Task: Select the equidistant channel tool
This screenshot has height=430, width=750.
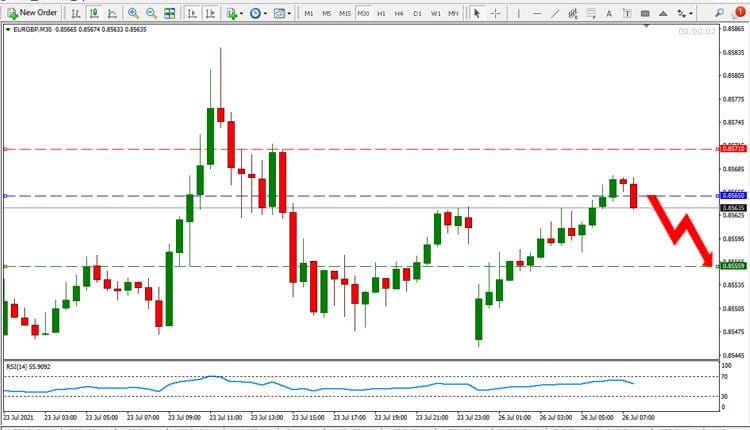Action: click(x=573, y=13)
